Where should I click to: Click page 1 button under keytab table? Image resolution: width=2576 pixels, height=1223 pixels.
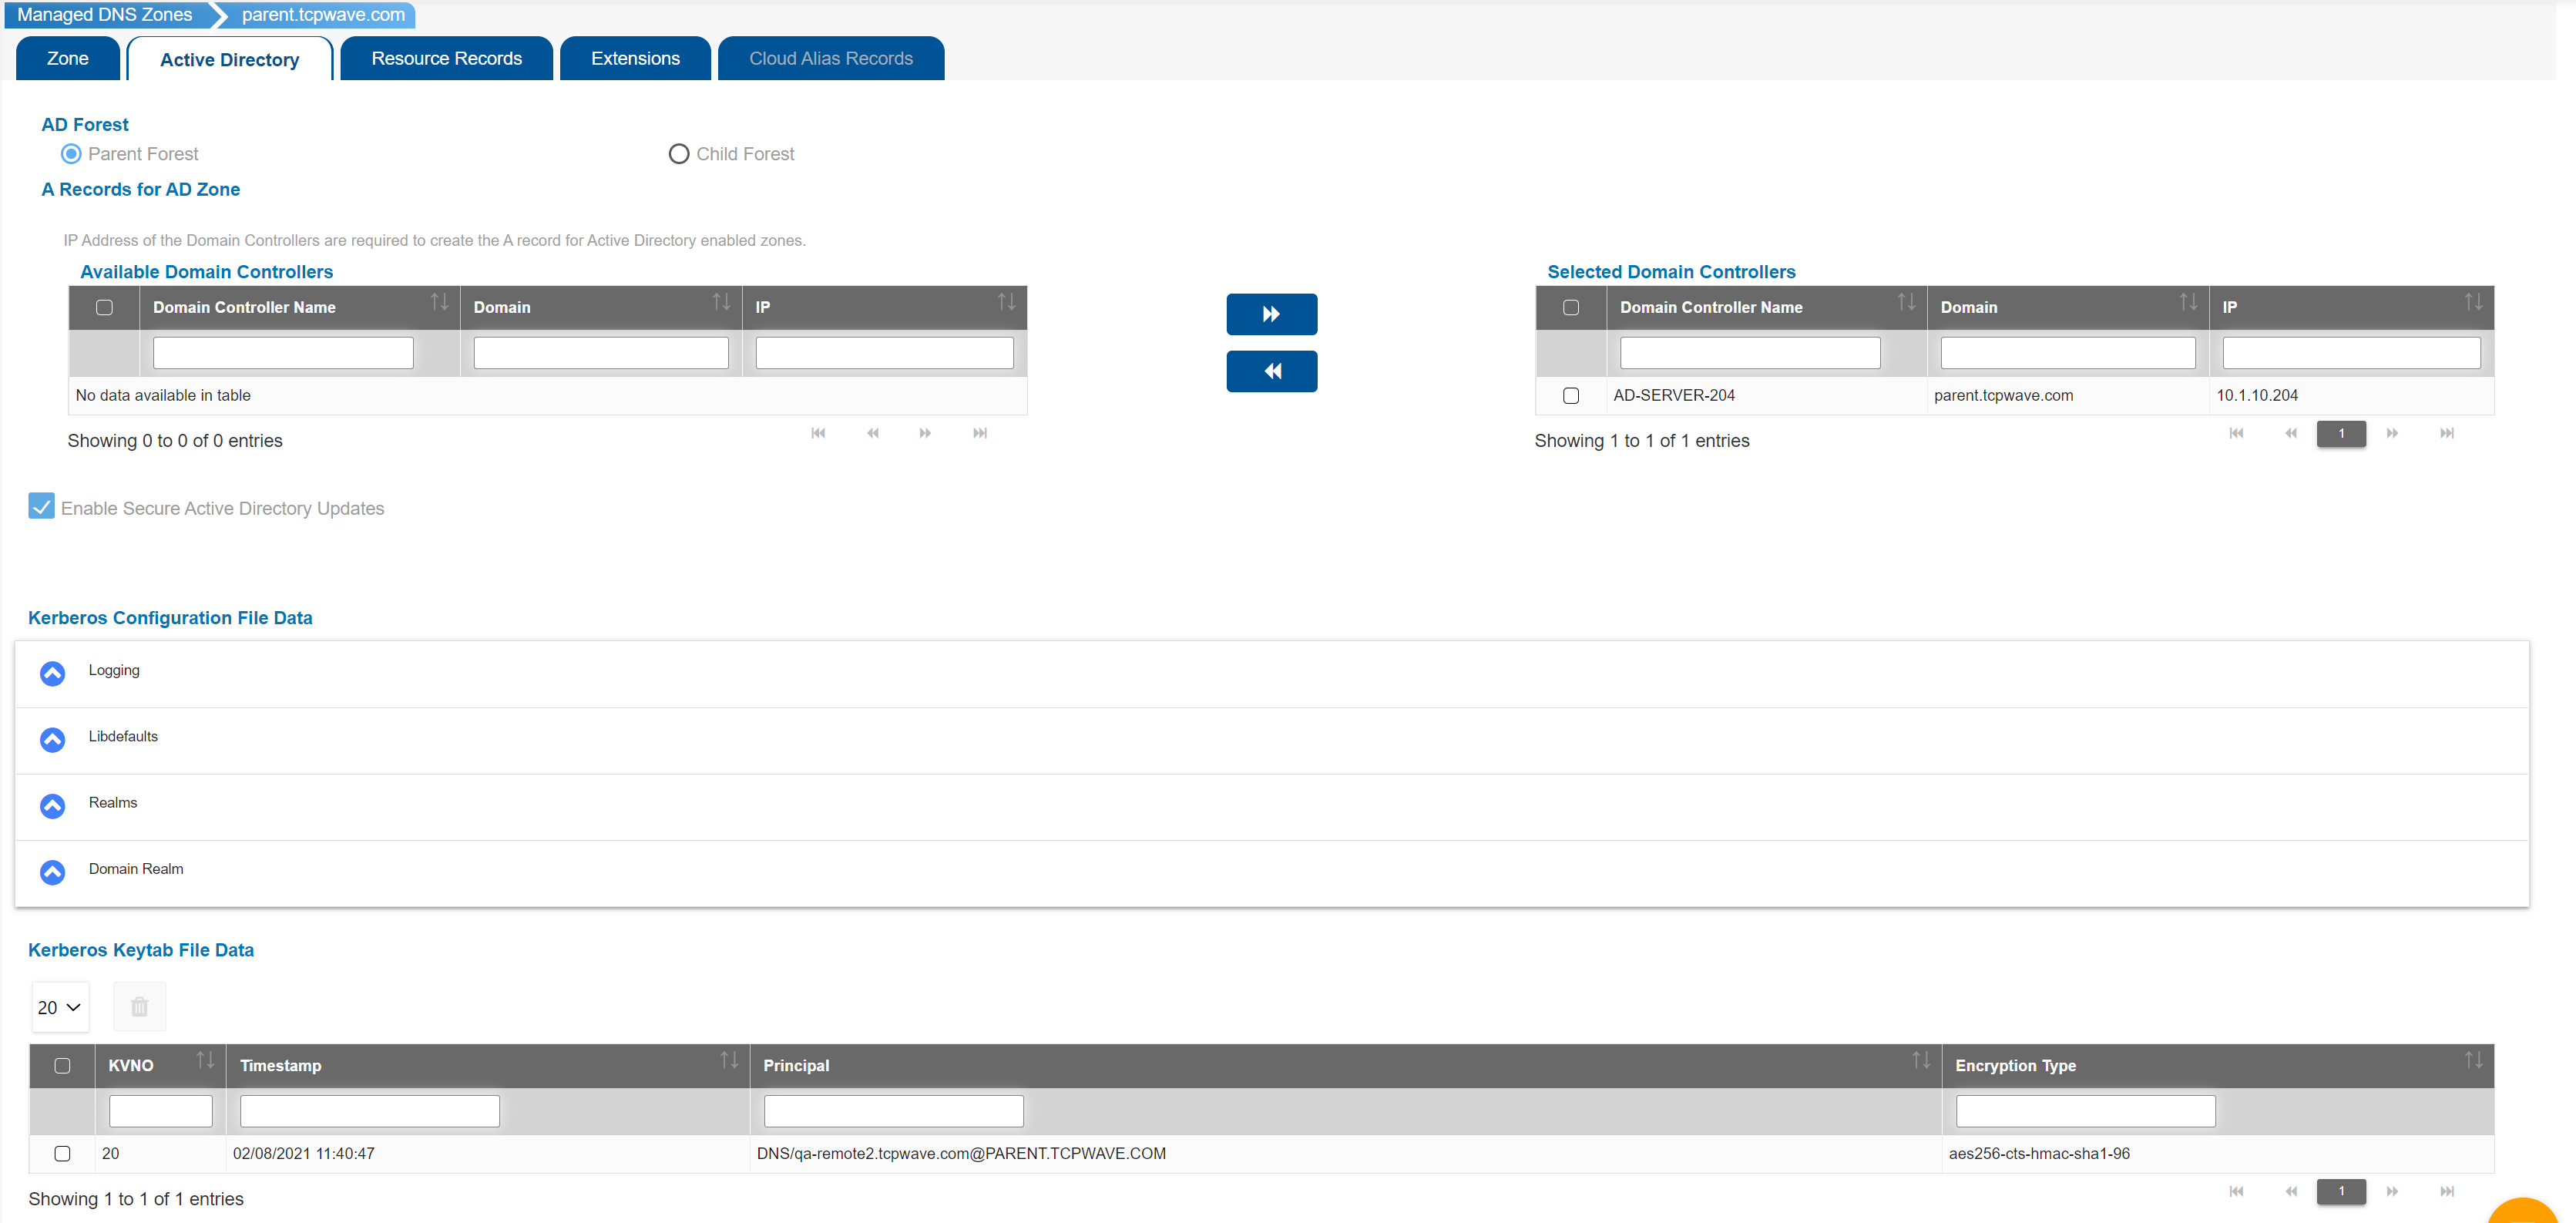[x=2341, y=1191]
